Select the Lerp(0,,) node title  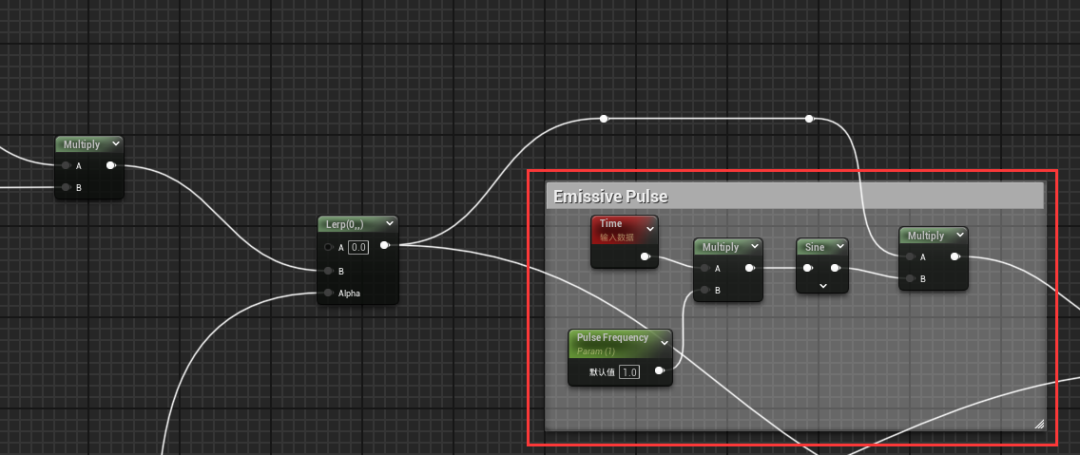pos(345,224)
